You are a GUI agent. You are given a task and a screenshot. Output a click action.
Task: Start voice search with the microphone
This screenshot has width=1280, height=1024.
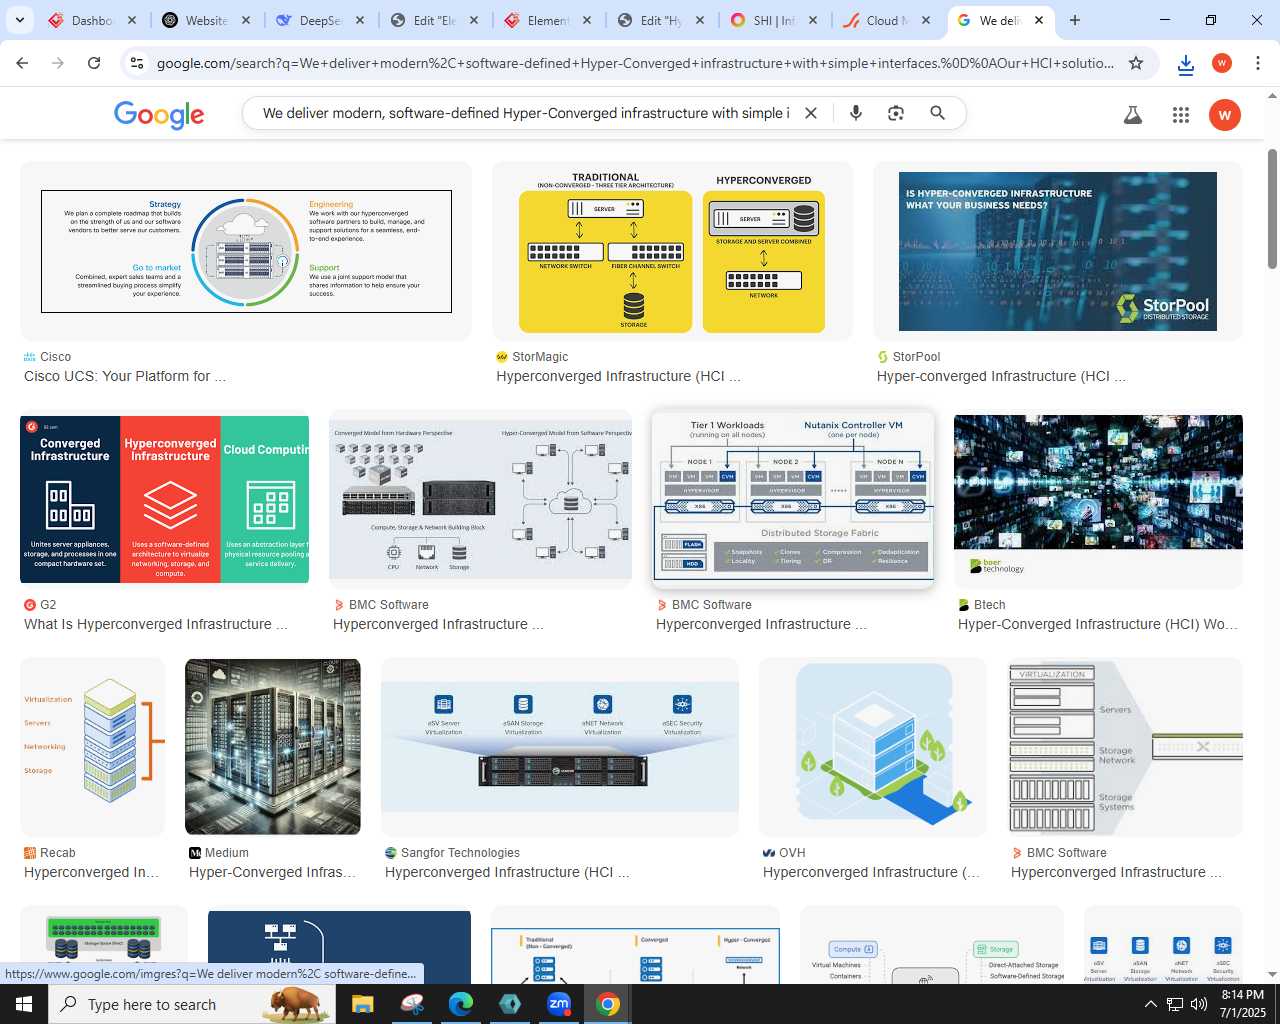click(x=856, y=113)
